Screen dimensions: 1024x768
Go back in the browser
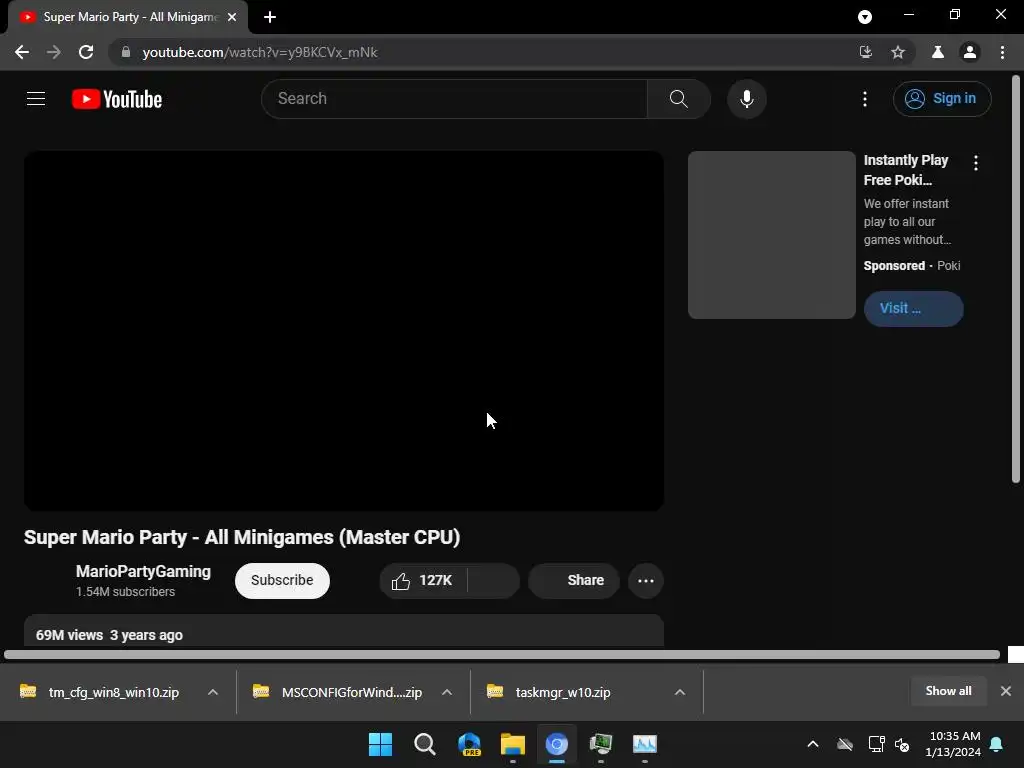coord(22,52)
